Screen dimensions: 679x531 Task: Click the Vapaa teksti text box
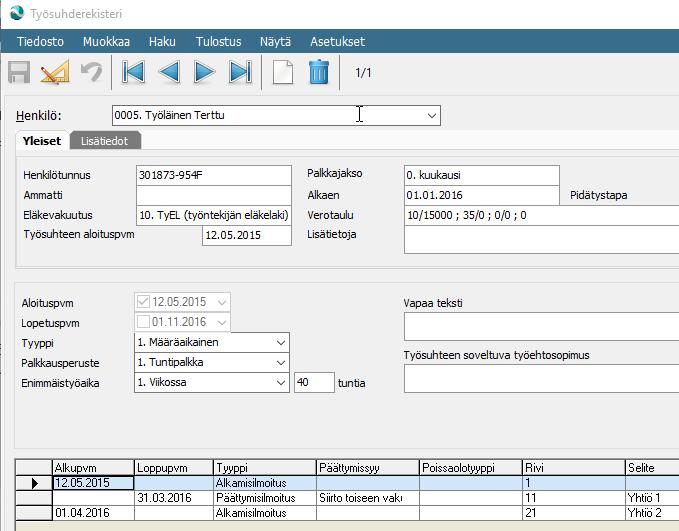(x=541, y=327)
